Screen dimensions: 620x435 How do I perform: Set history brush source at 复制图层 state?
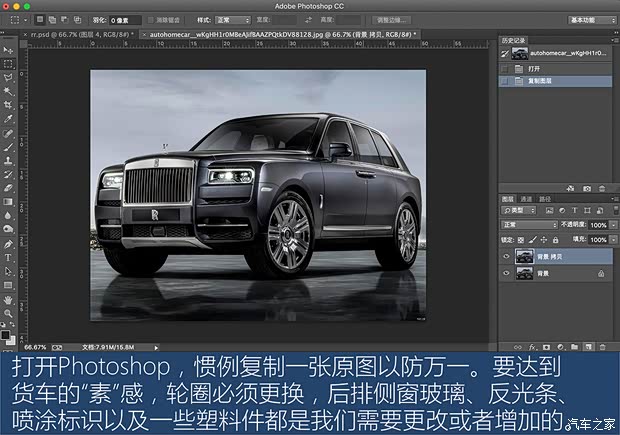pyautogui.click(x=505, y=81)
